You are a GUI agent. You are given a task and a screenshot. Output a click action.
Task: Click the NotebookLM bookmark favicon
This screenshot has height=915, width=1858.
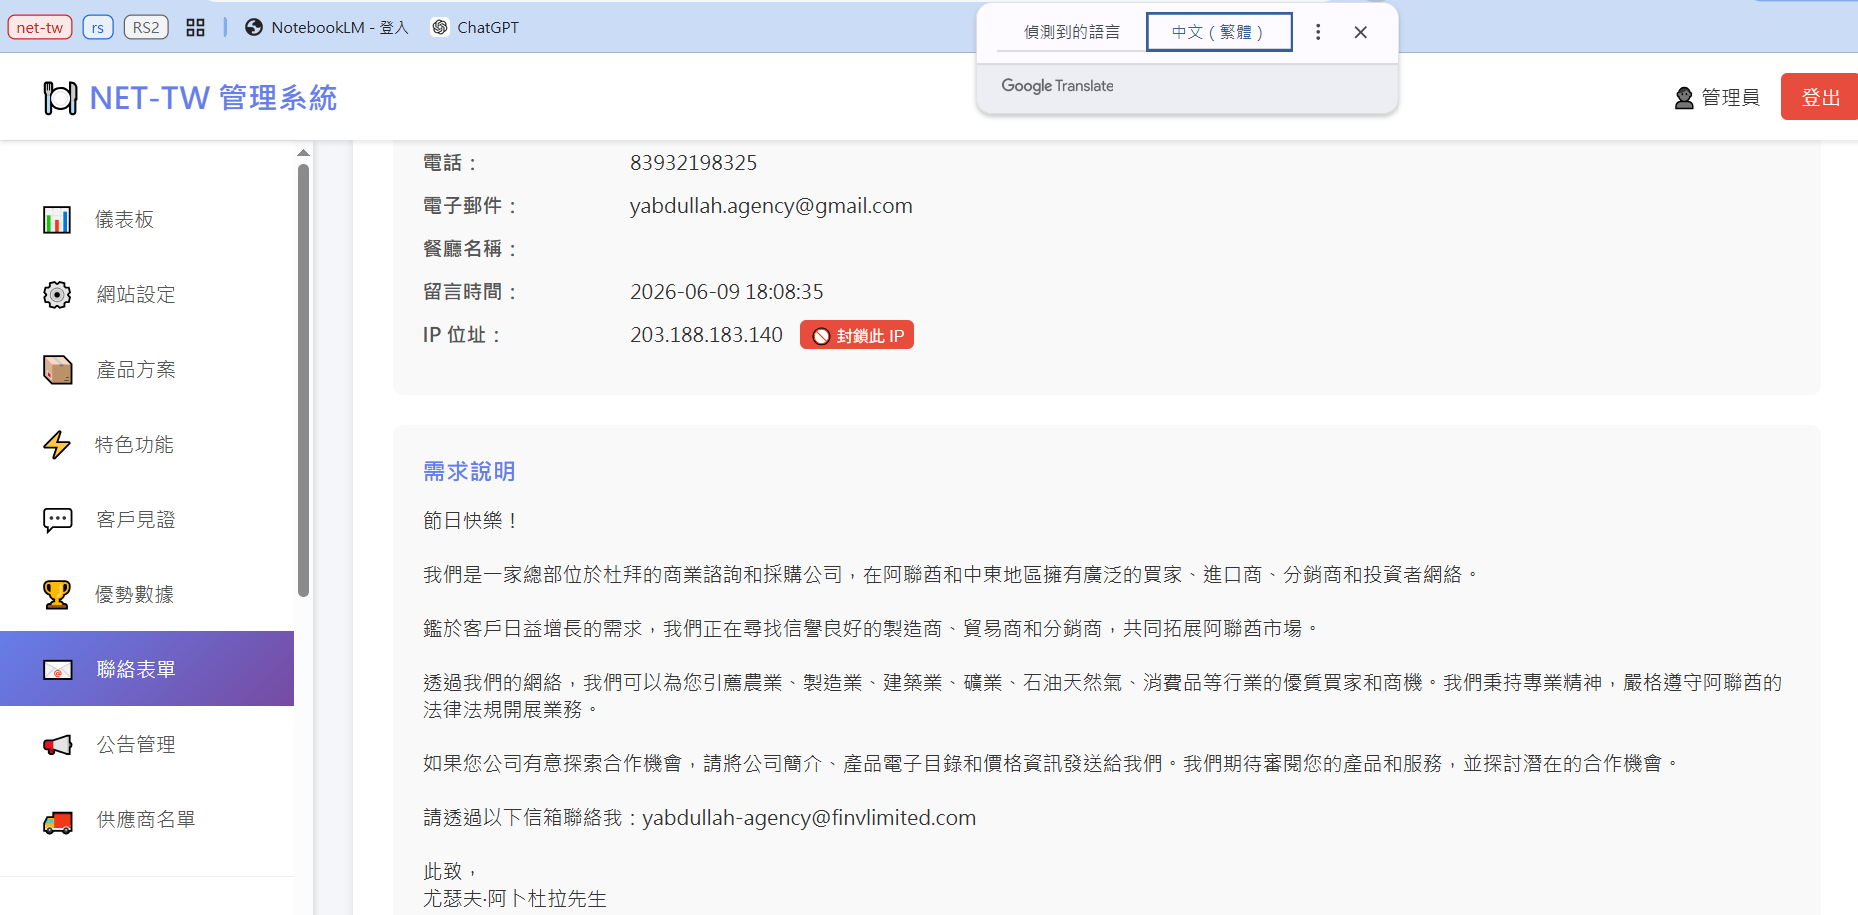[254, 27]
